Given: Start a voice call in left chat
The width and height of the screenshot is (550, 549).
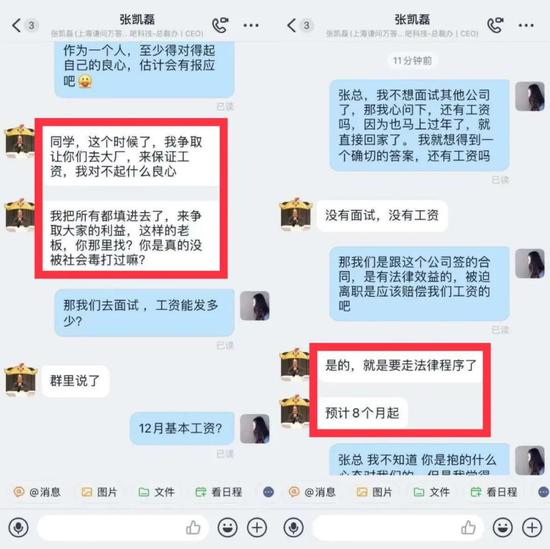Looking at the screenshot, I should click(220, 25).
